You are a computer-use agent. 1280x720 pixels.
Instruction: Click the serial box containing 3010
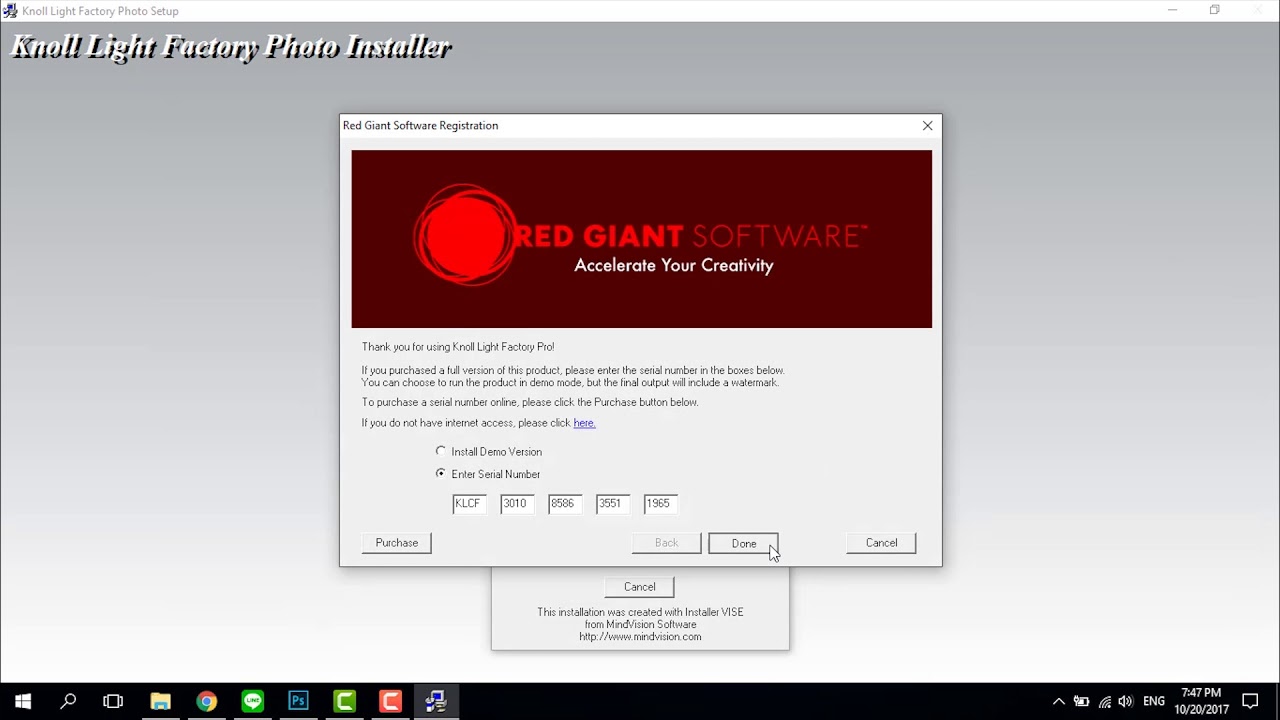tap(517, 504)
